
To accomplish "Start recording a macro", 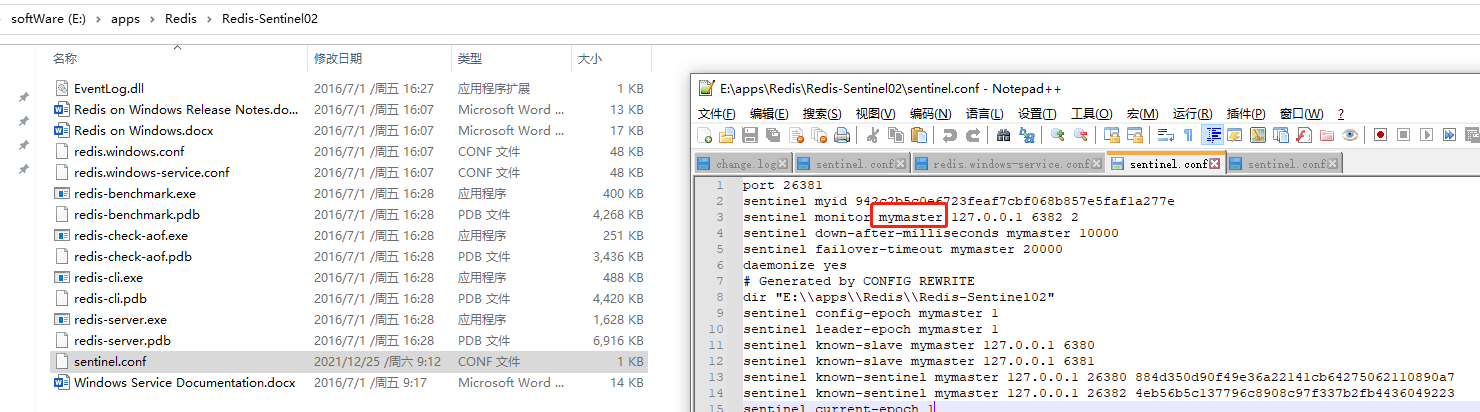I will pos(1381,135).
